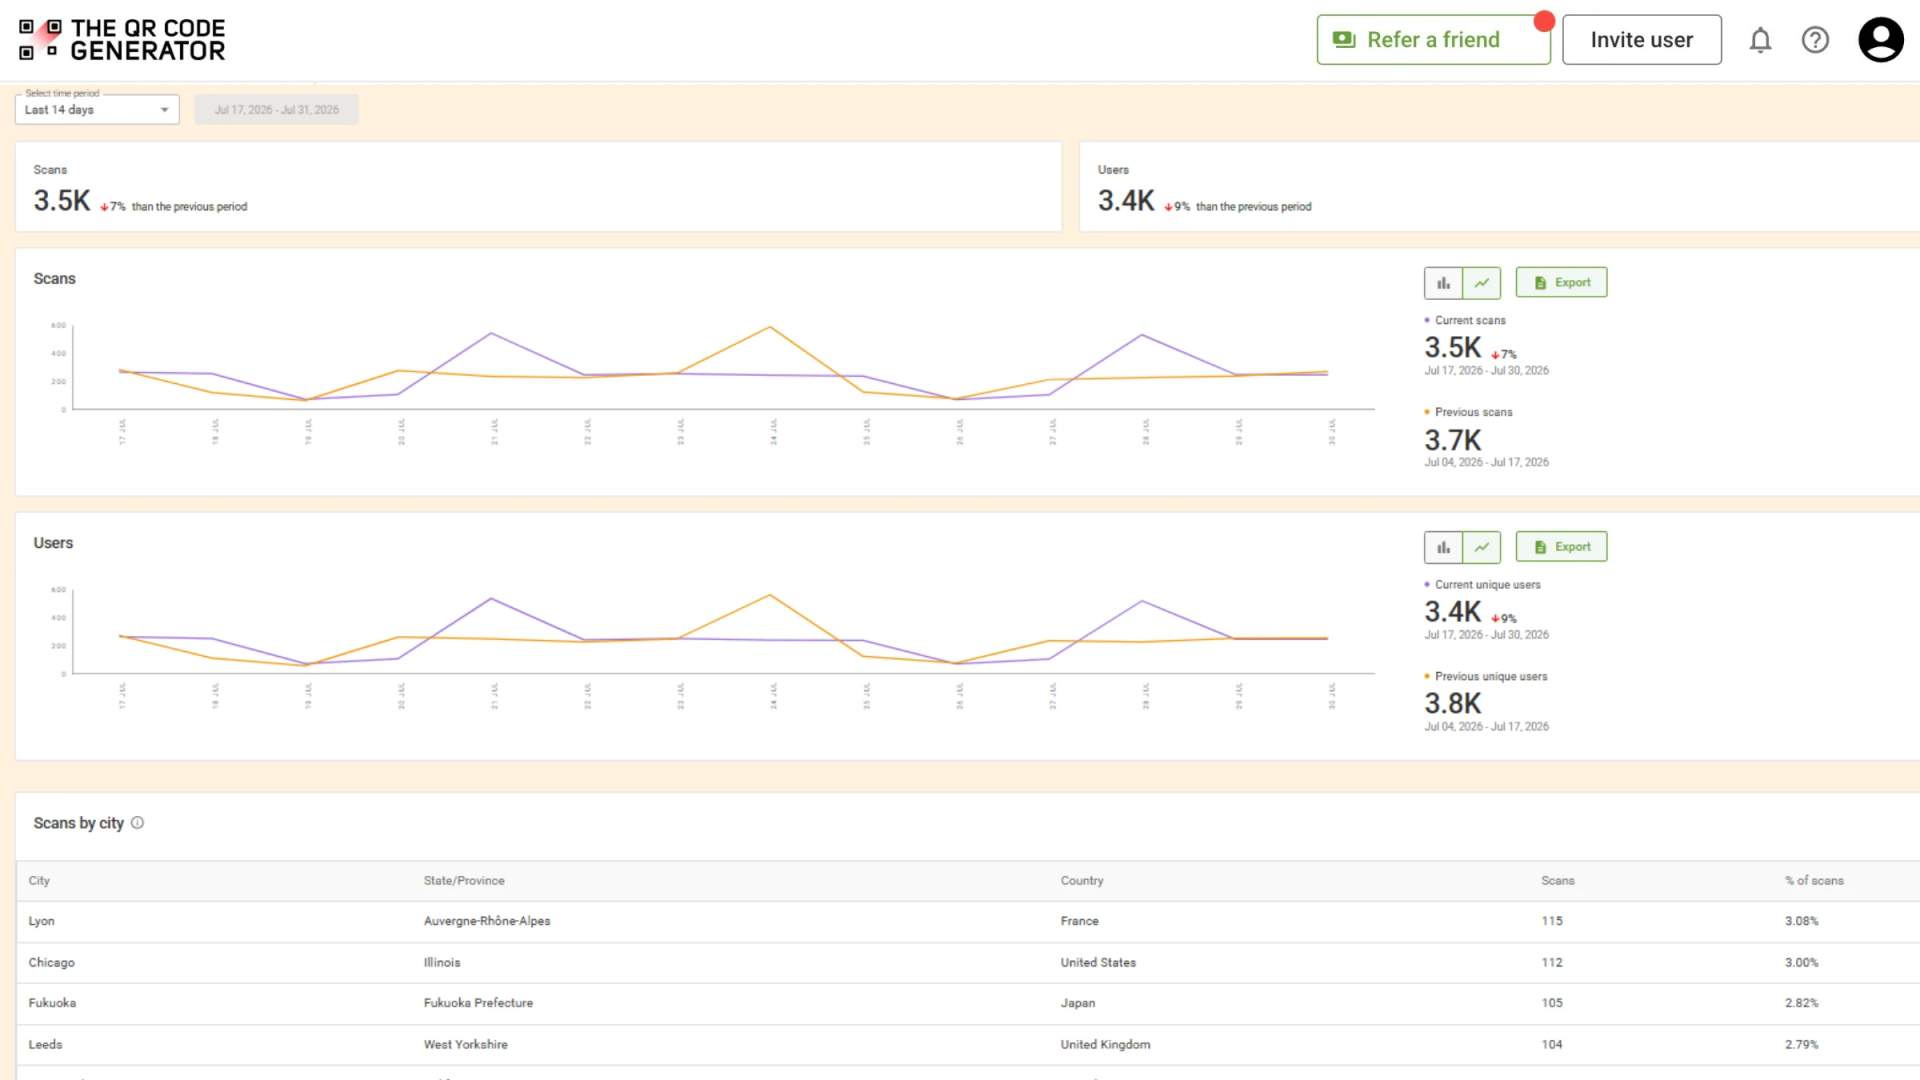Click the Invite user button
Screen dimensions: 1920x1080
(x=1641, y=40)
